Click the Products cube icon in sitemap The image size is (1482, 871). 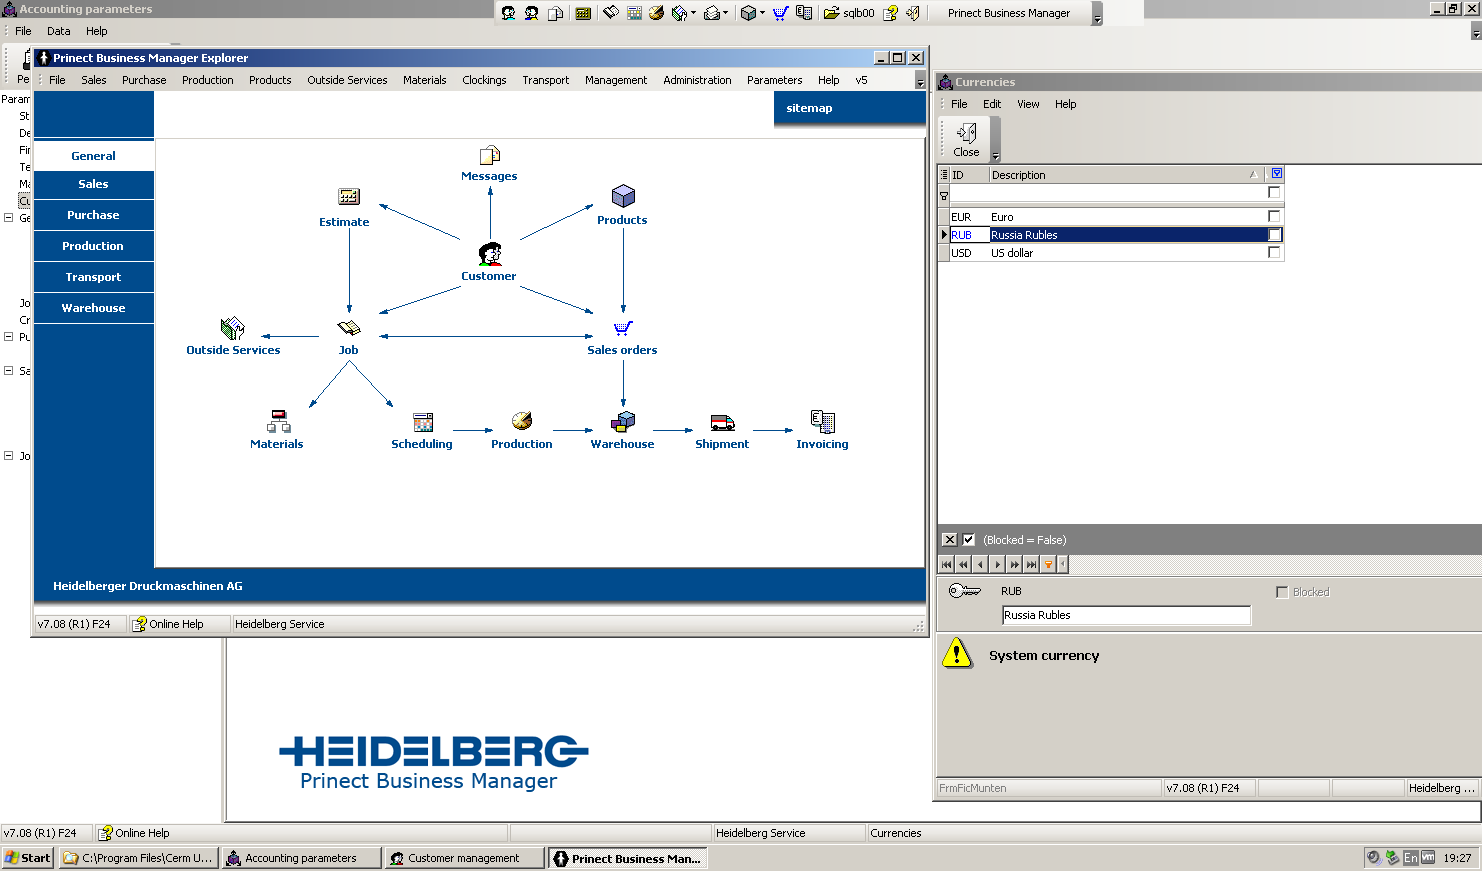(x=623, y=196)
